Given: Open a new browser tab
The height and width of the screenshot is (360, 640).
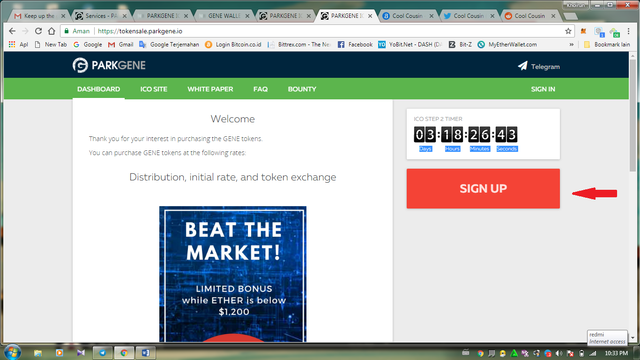Looking at the screenshot, I should [571, 16].
